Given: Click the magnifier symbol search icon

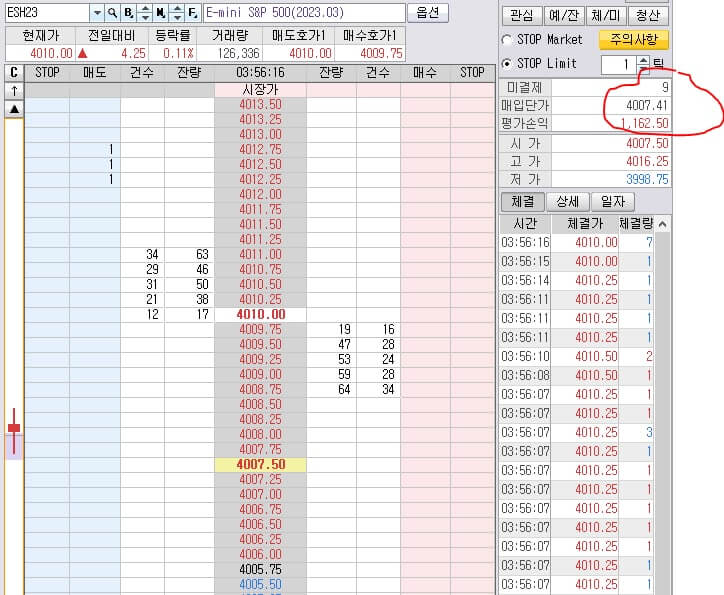Looking at the screenshot, I should (x=112, y=13).
